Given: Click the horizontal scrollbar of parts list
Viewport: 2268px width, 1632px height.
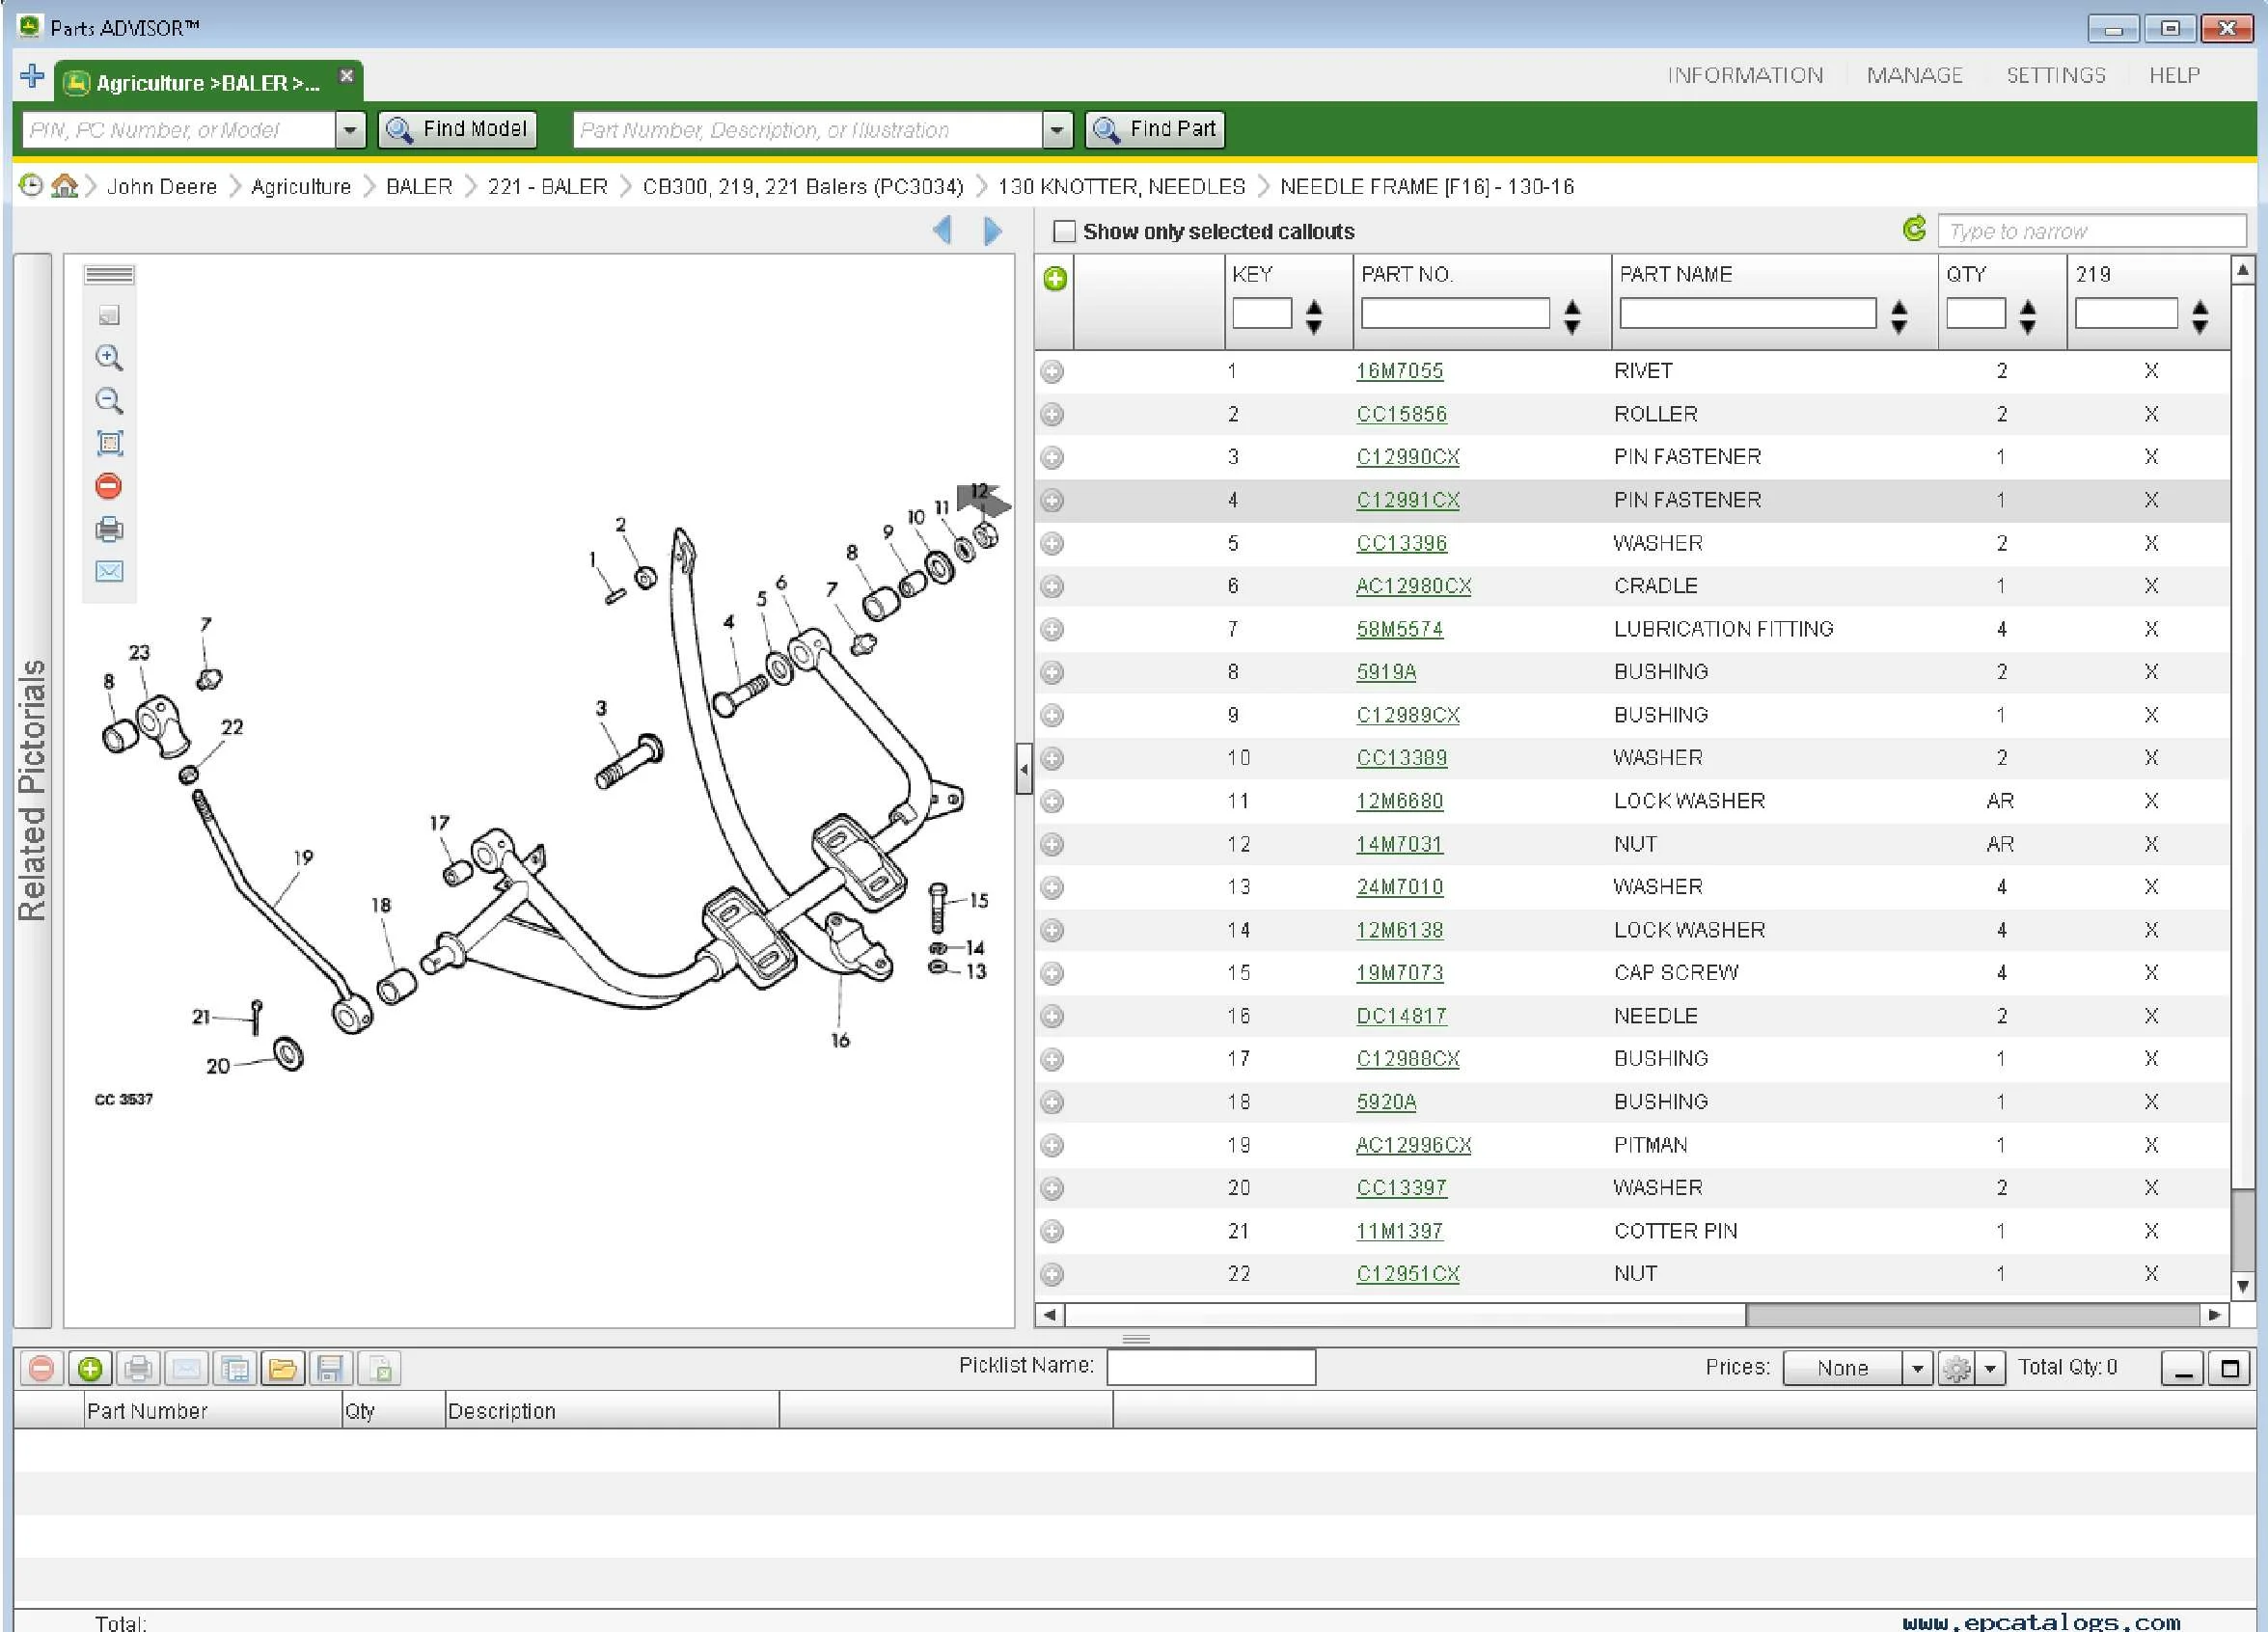Looking at the screenshot, I should [x=1405, y=1314].
